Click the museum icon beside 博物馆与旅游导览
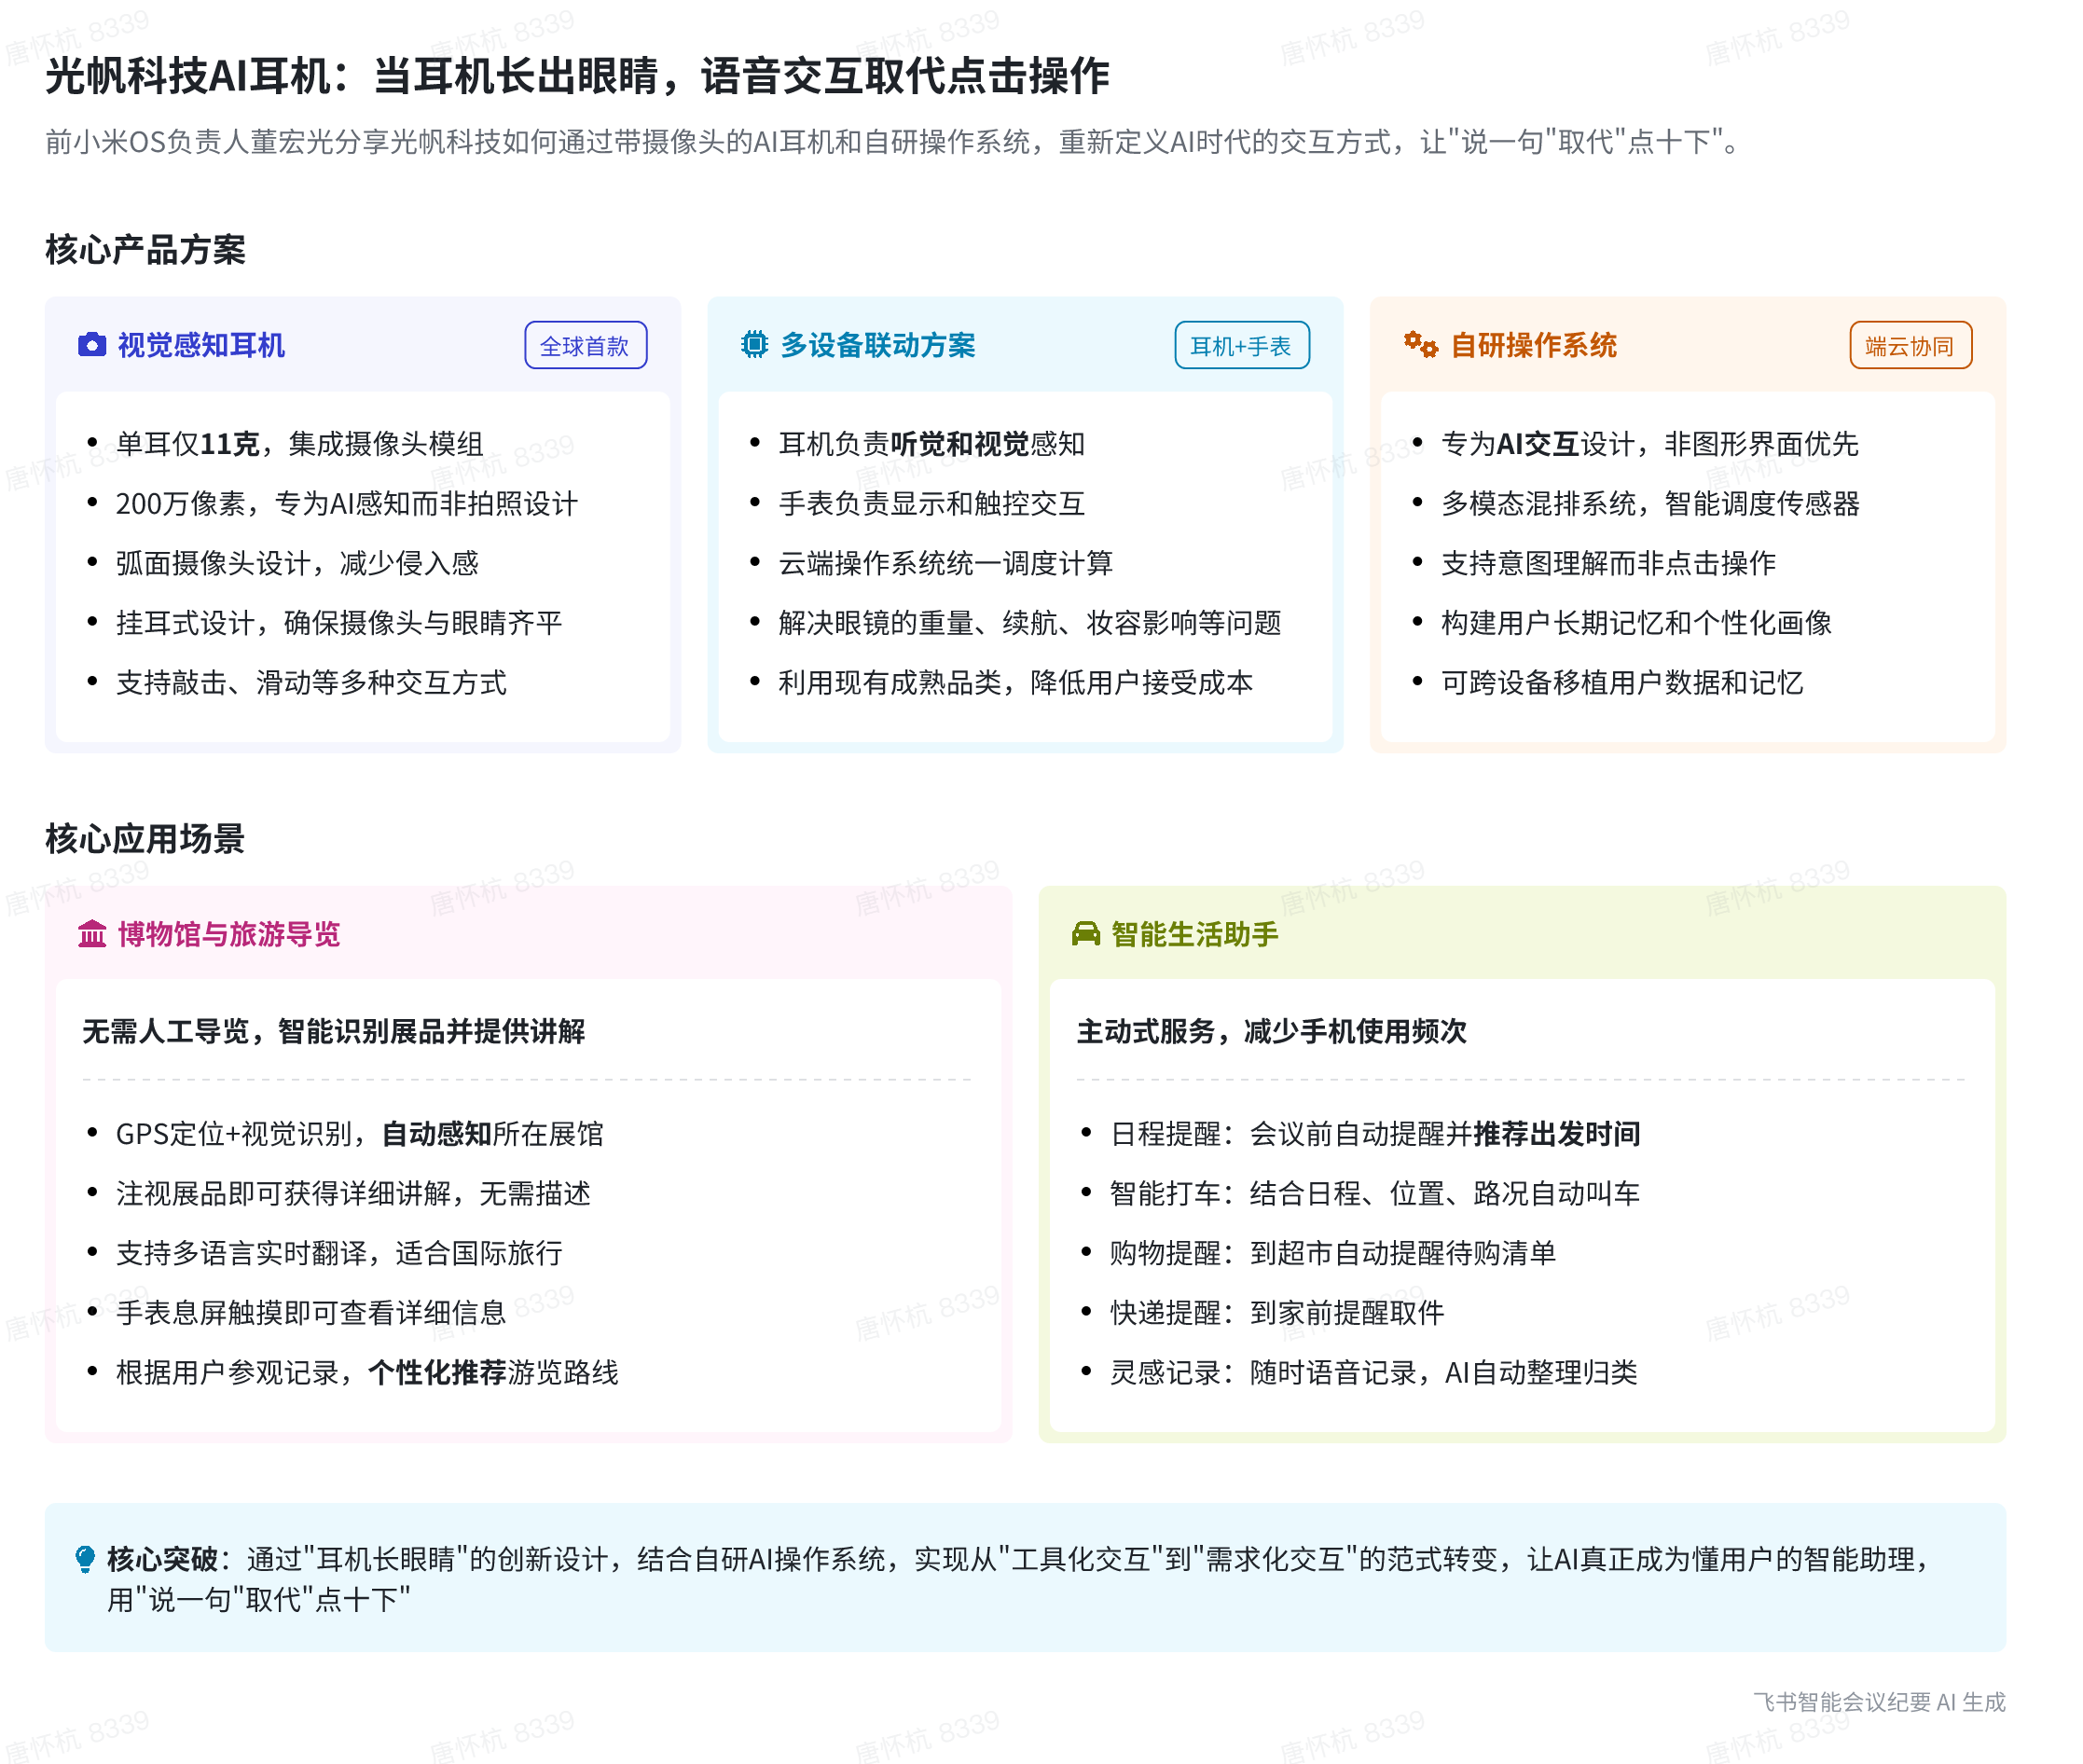2083x1764 pixels. click(x=92, y=934)
